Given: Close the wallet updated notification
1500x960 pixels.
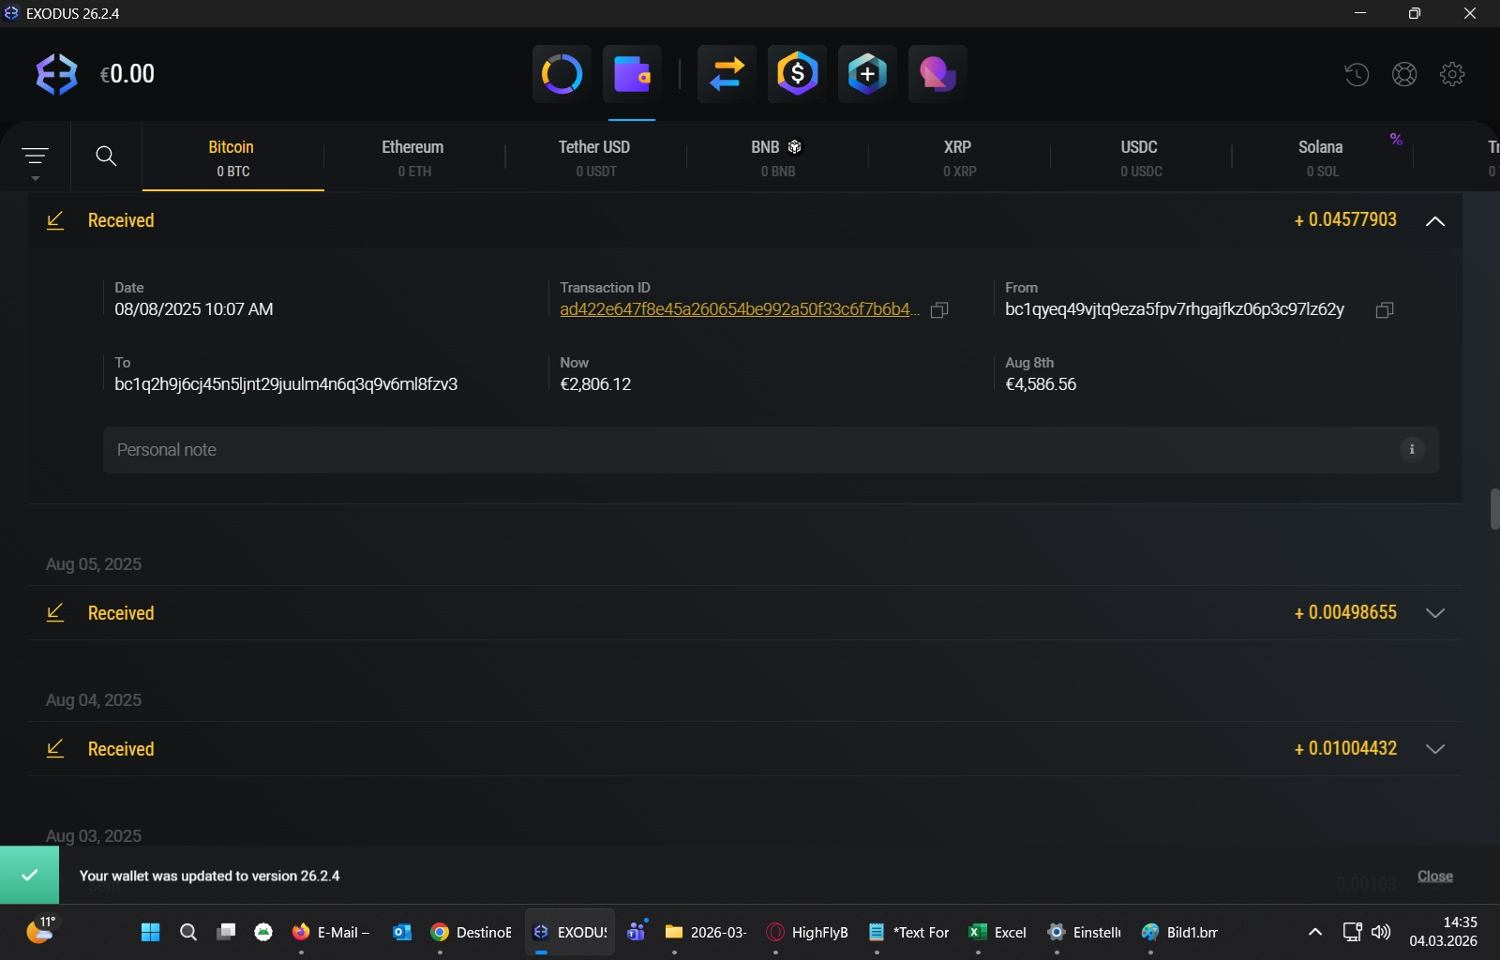Looking at the screenshot, I should click(x=1434, y=876).
